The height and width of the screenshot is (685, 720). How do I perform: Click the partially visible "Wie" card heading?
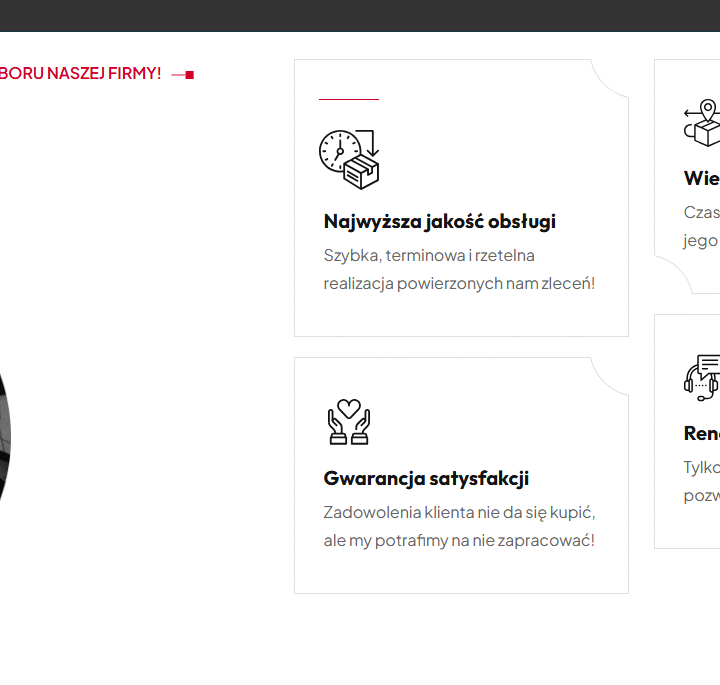click(x=701, y=178)
